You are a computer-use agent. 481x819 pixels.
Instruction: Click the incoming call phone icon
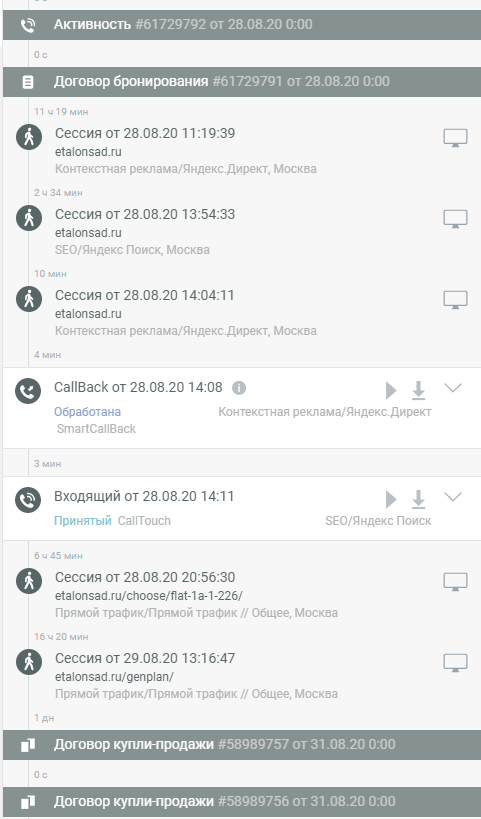pos(28,500)
